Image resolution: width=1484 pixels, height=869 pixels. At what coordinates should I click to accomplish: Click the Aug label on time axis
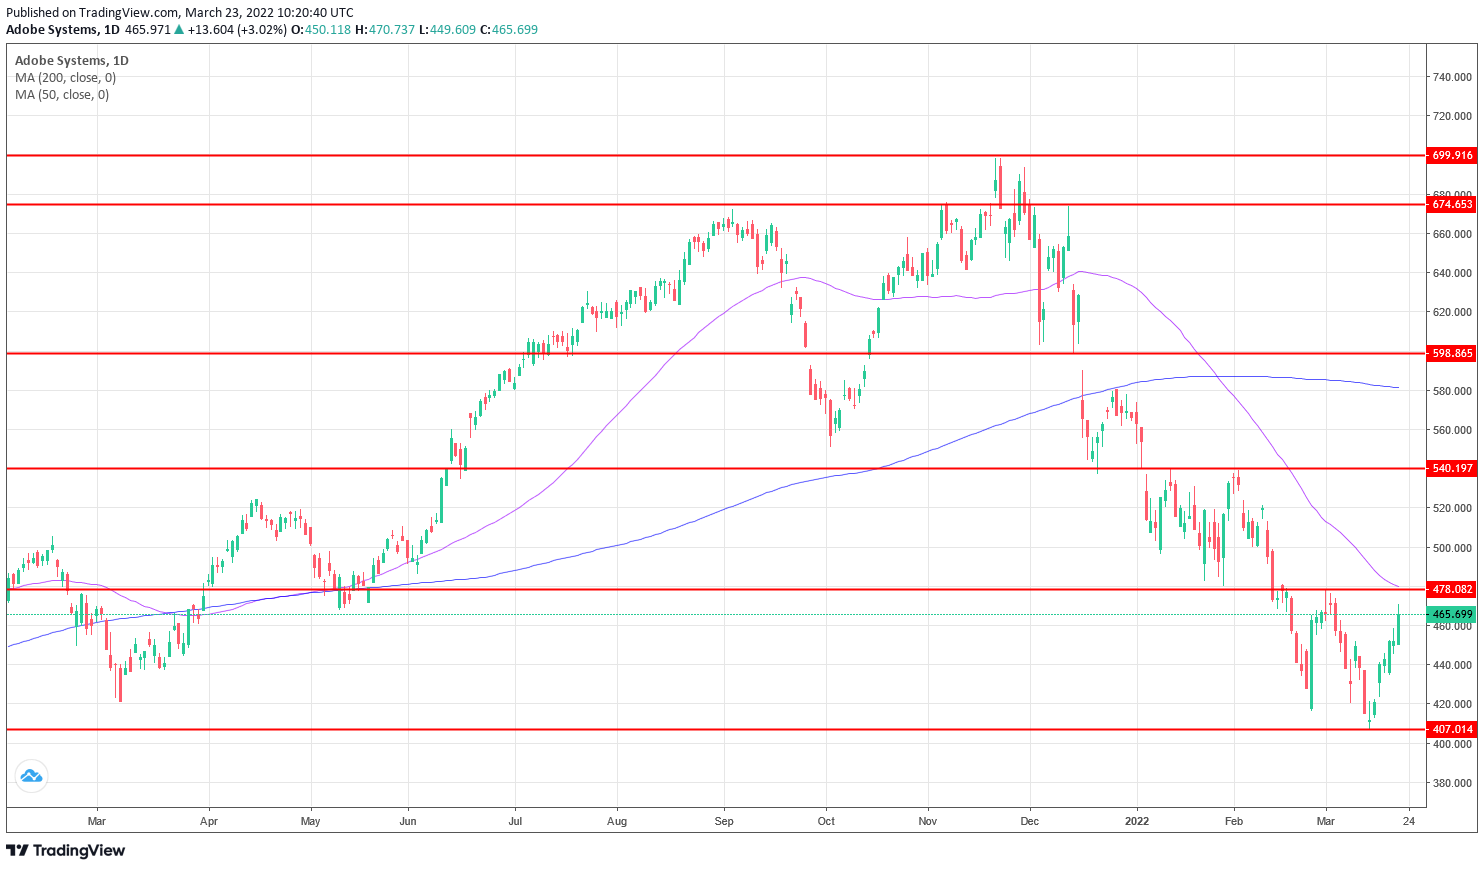(x=617, y=821)
